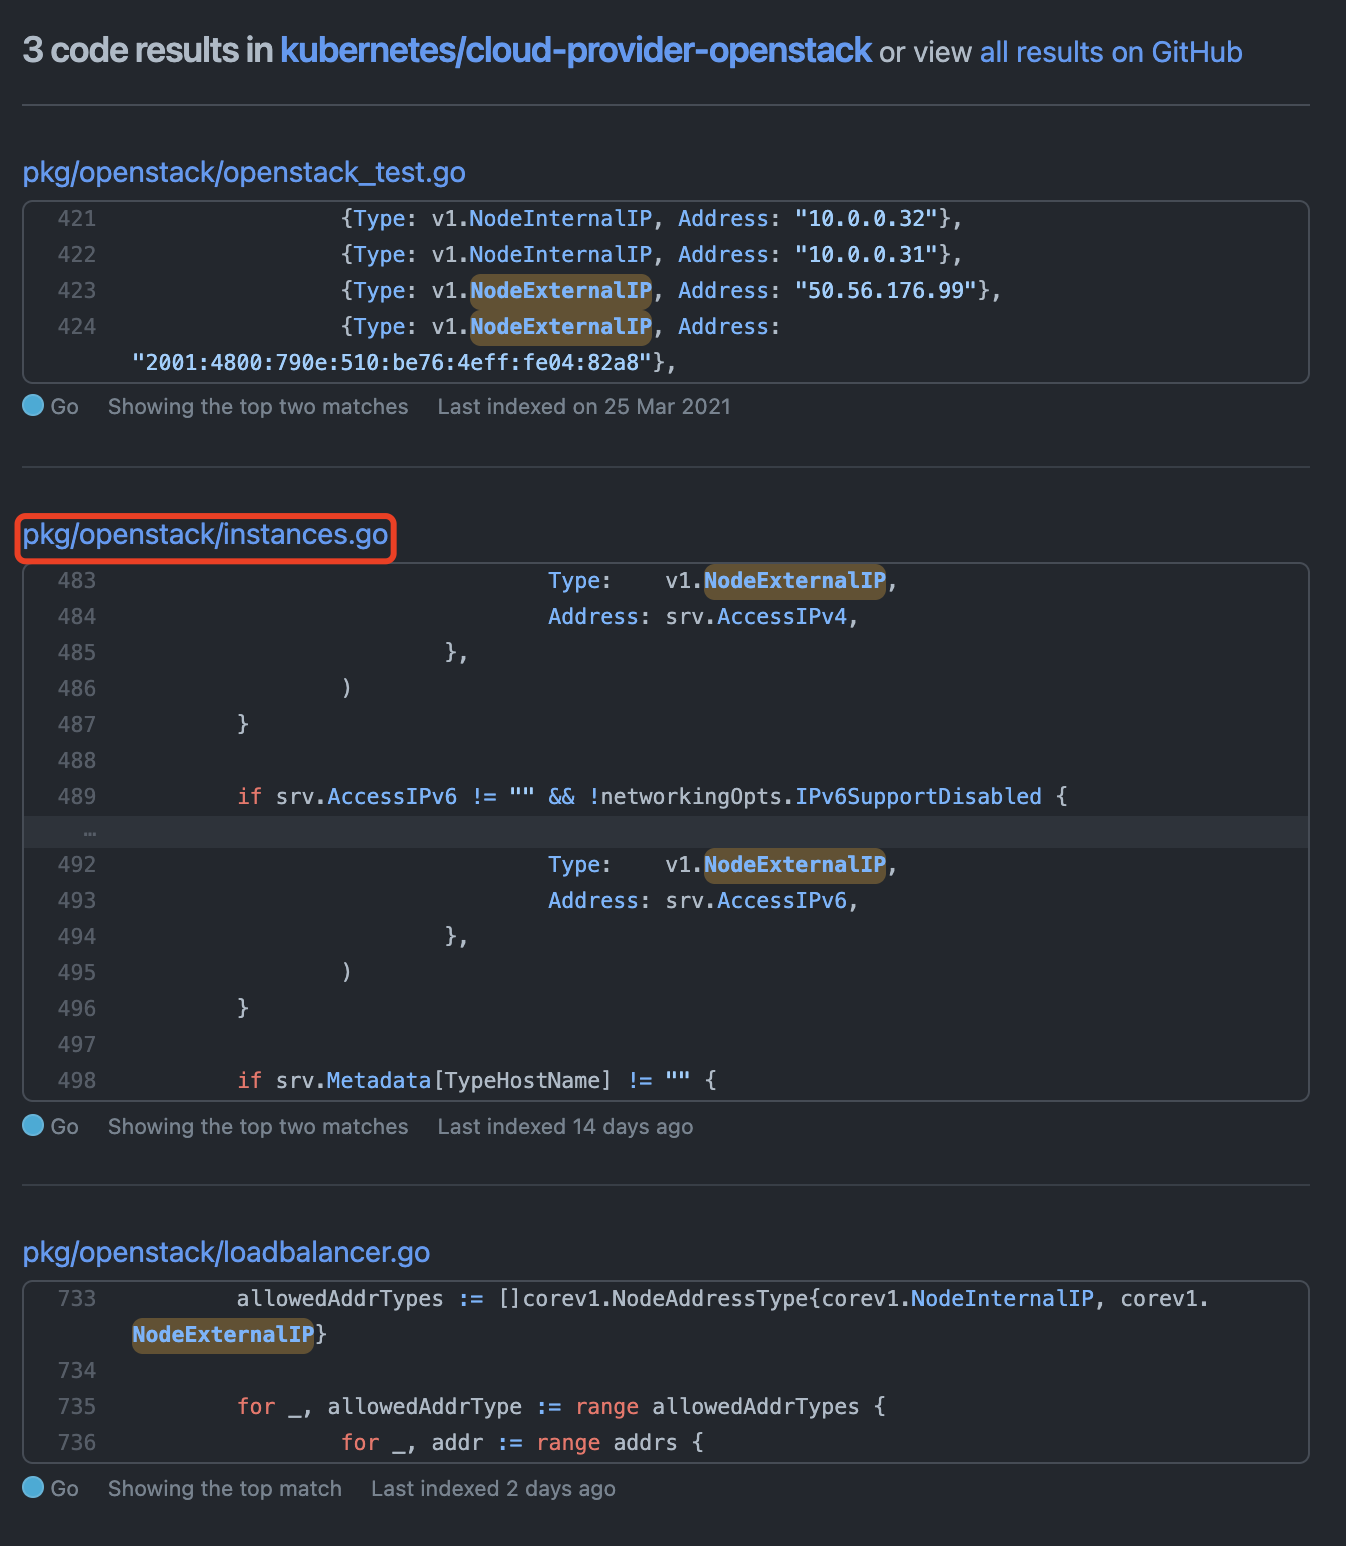This screenshot has width=1346, height=1546.
Task: Click line number 422
Action: click(77, 254)
